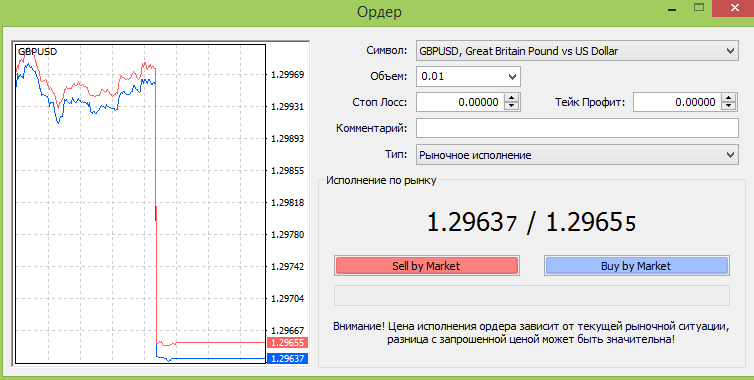
Task: Close the Ордер dialog
Action: pos(734,8)
